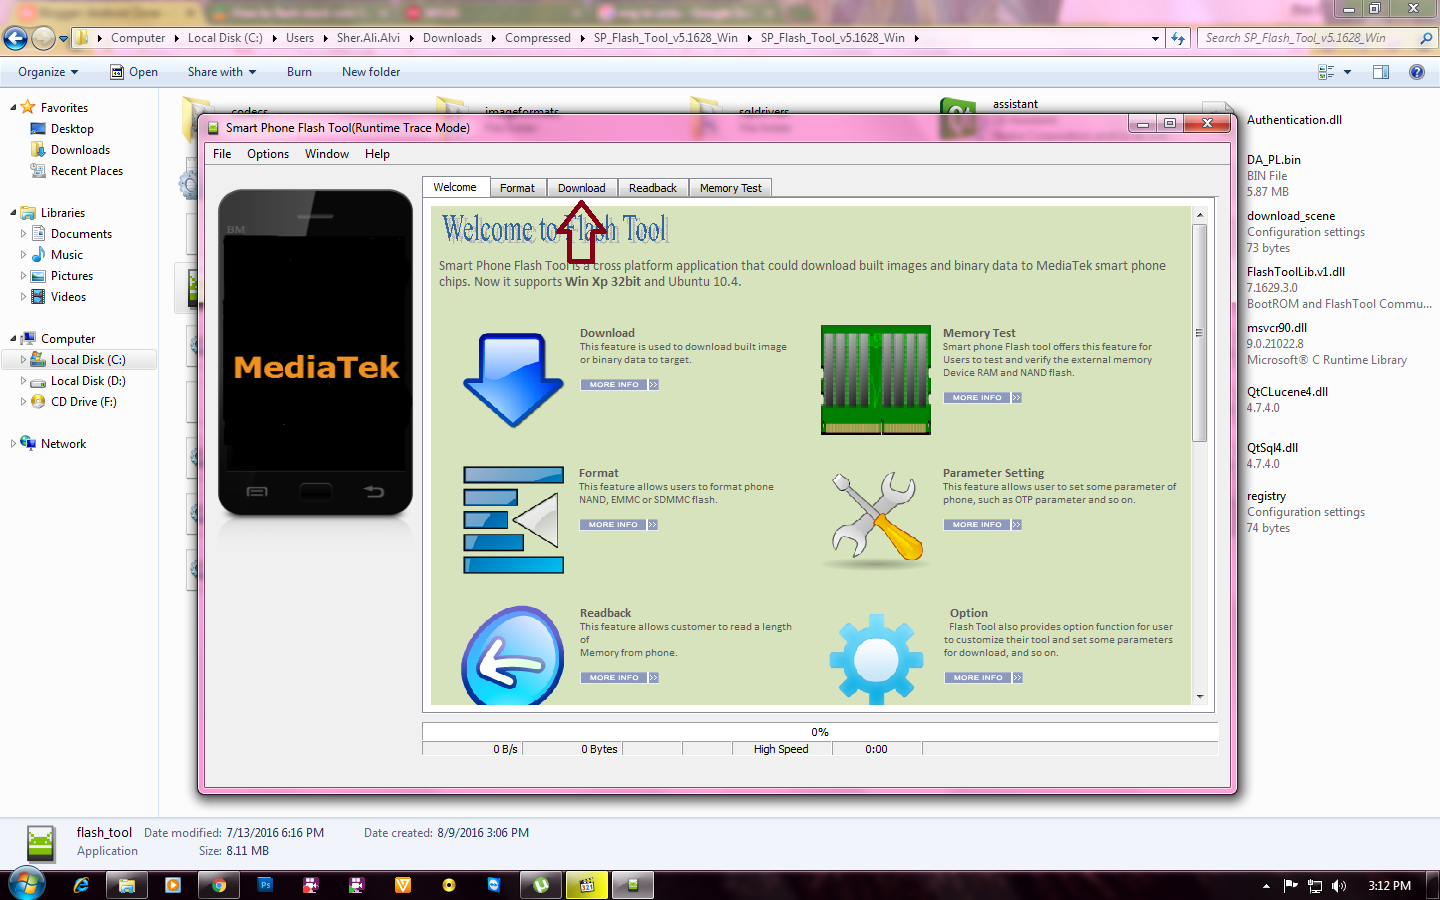Click the MediaTek phone image
Screen dimensions: 1440x900
[315, 353]
